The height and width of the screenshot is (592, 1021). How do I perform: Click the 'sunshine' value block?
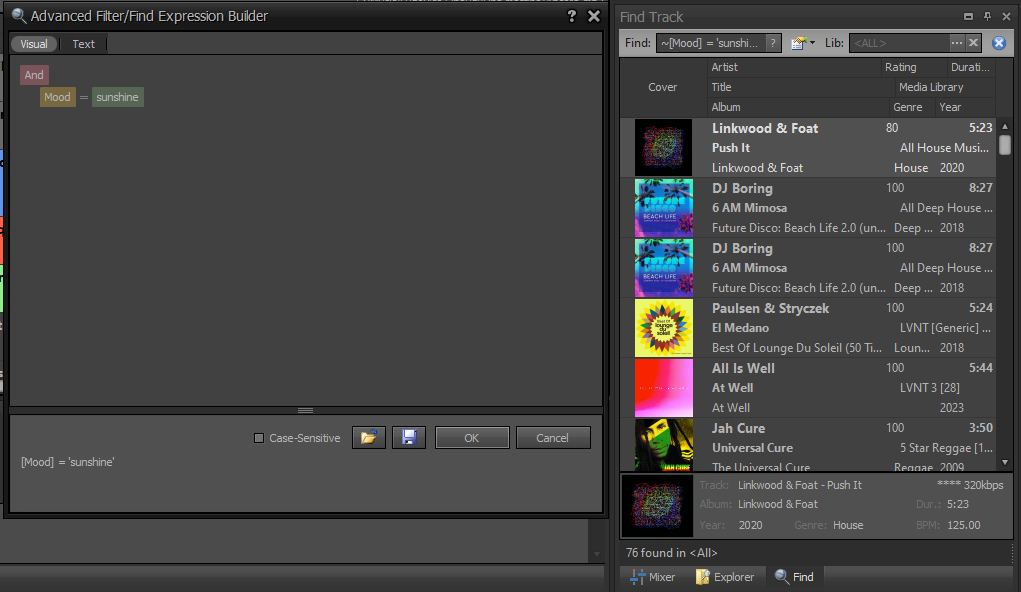coord(117,97)
